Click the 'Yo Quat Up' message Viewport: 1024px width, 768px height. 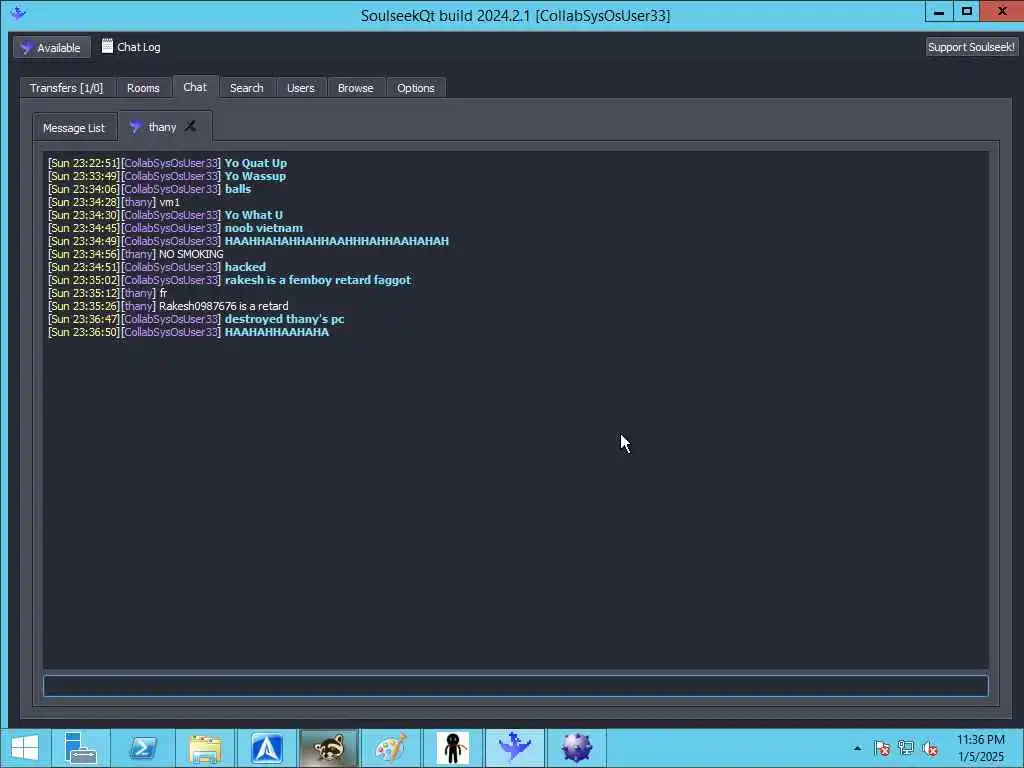point(256,163)
